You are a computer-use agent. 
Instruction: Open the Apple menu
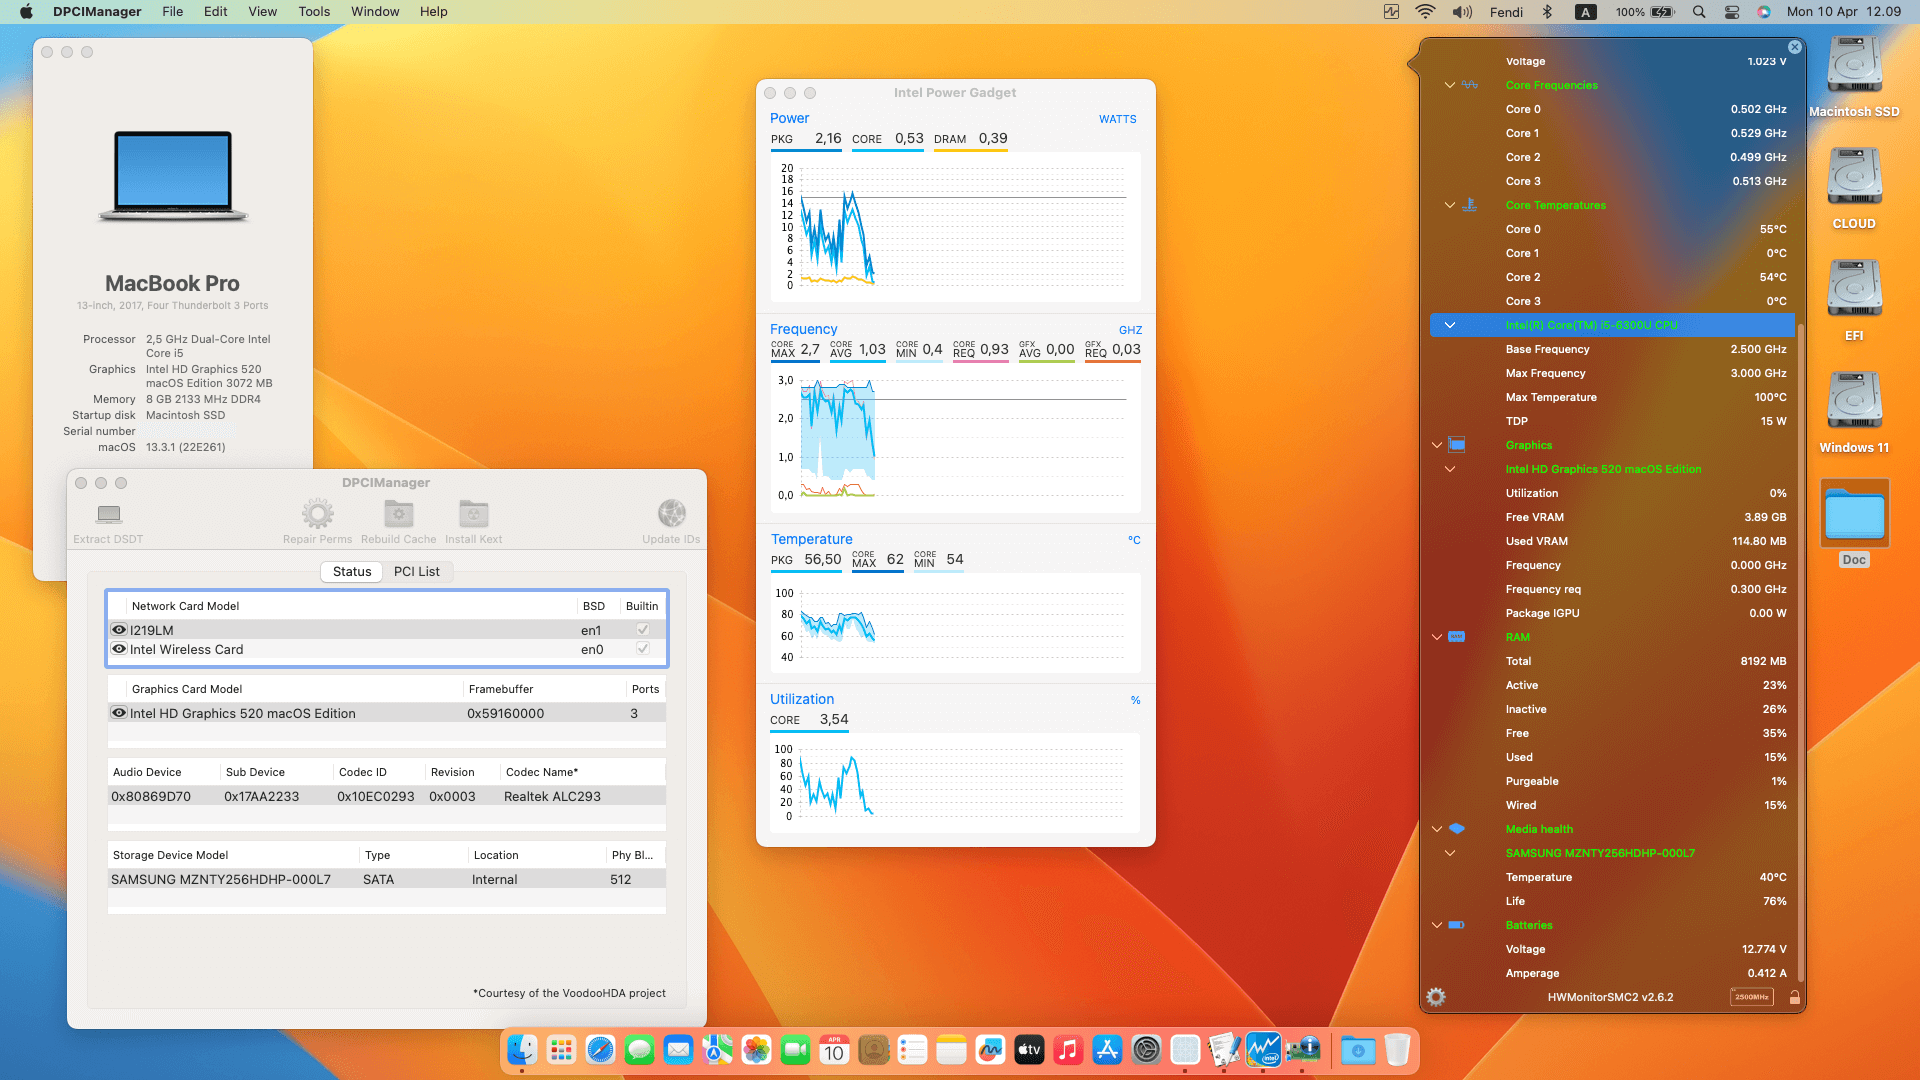(26, 12)
